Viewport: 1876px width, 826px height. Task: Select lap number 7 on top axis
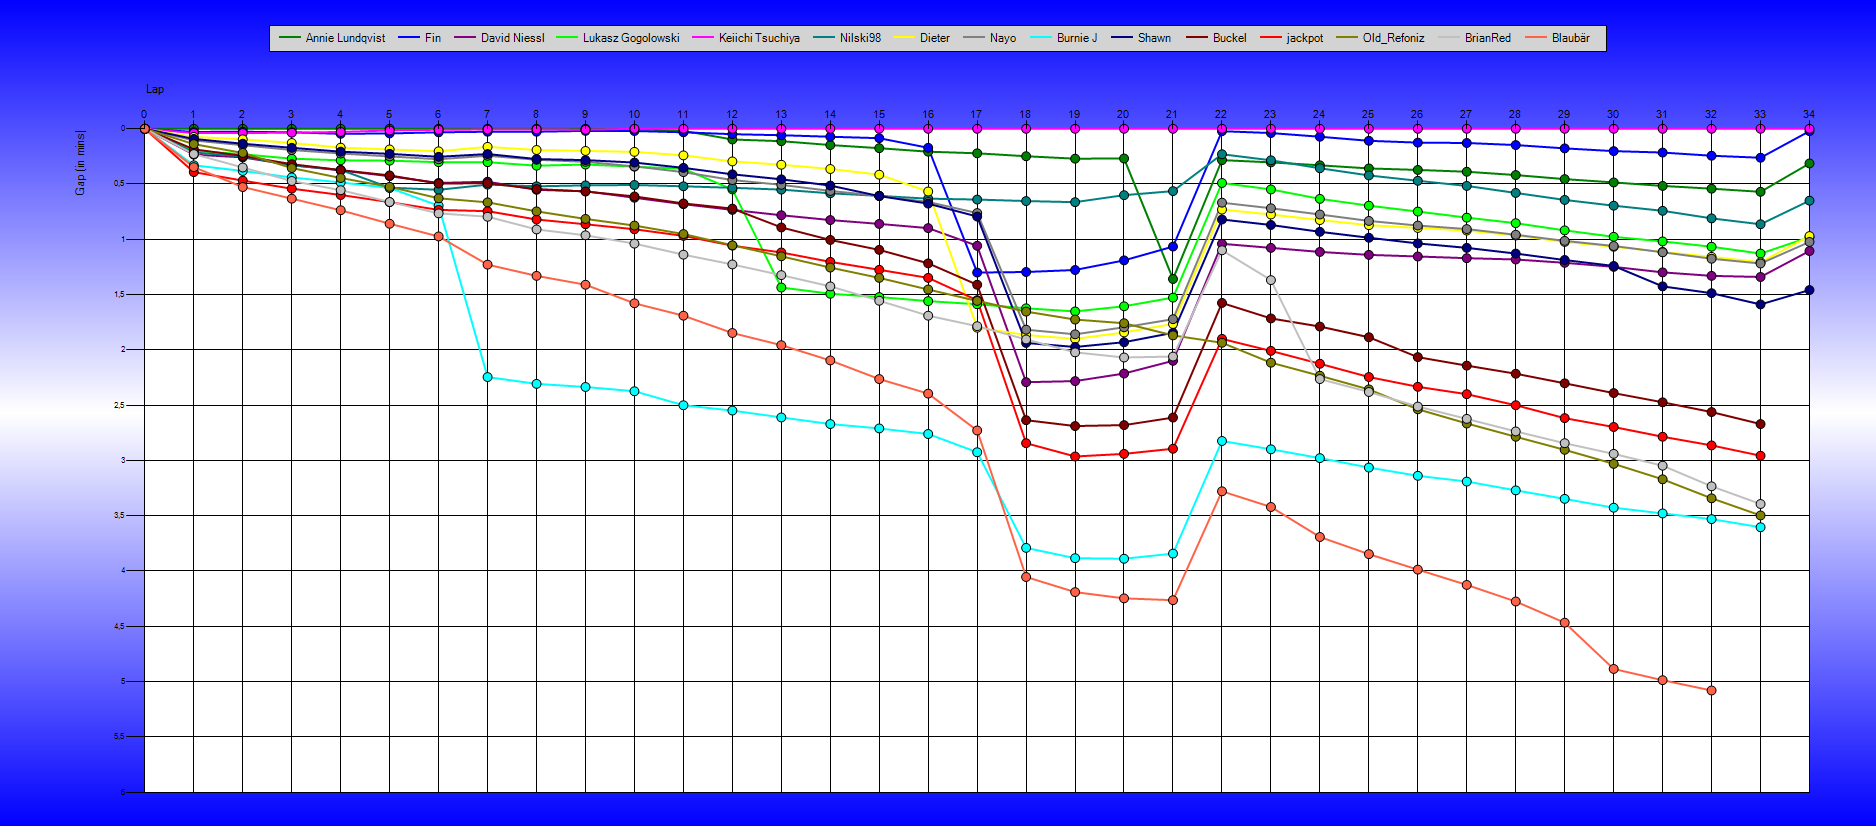point(487,114)
